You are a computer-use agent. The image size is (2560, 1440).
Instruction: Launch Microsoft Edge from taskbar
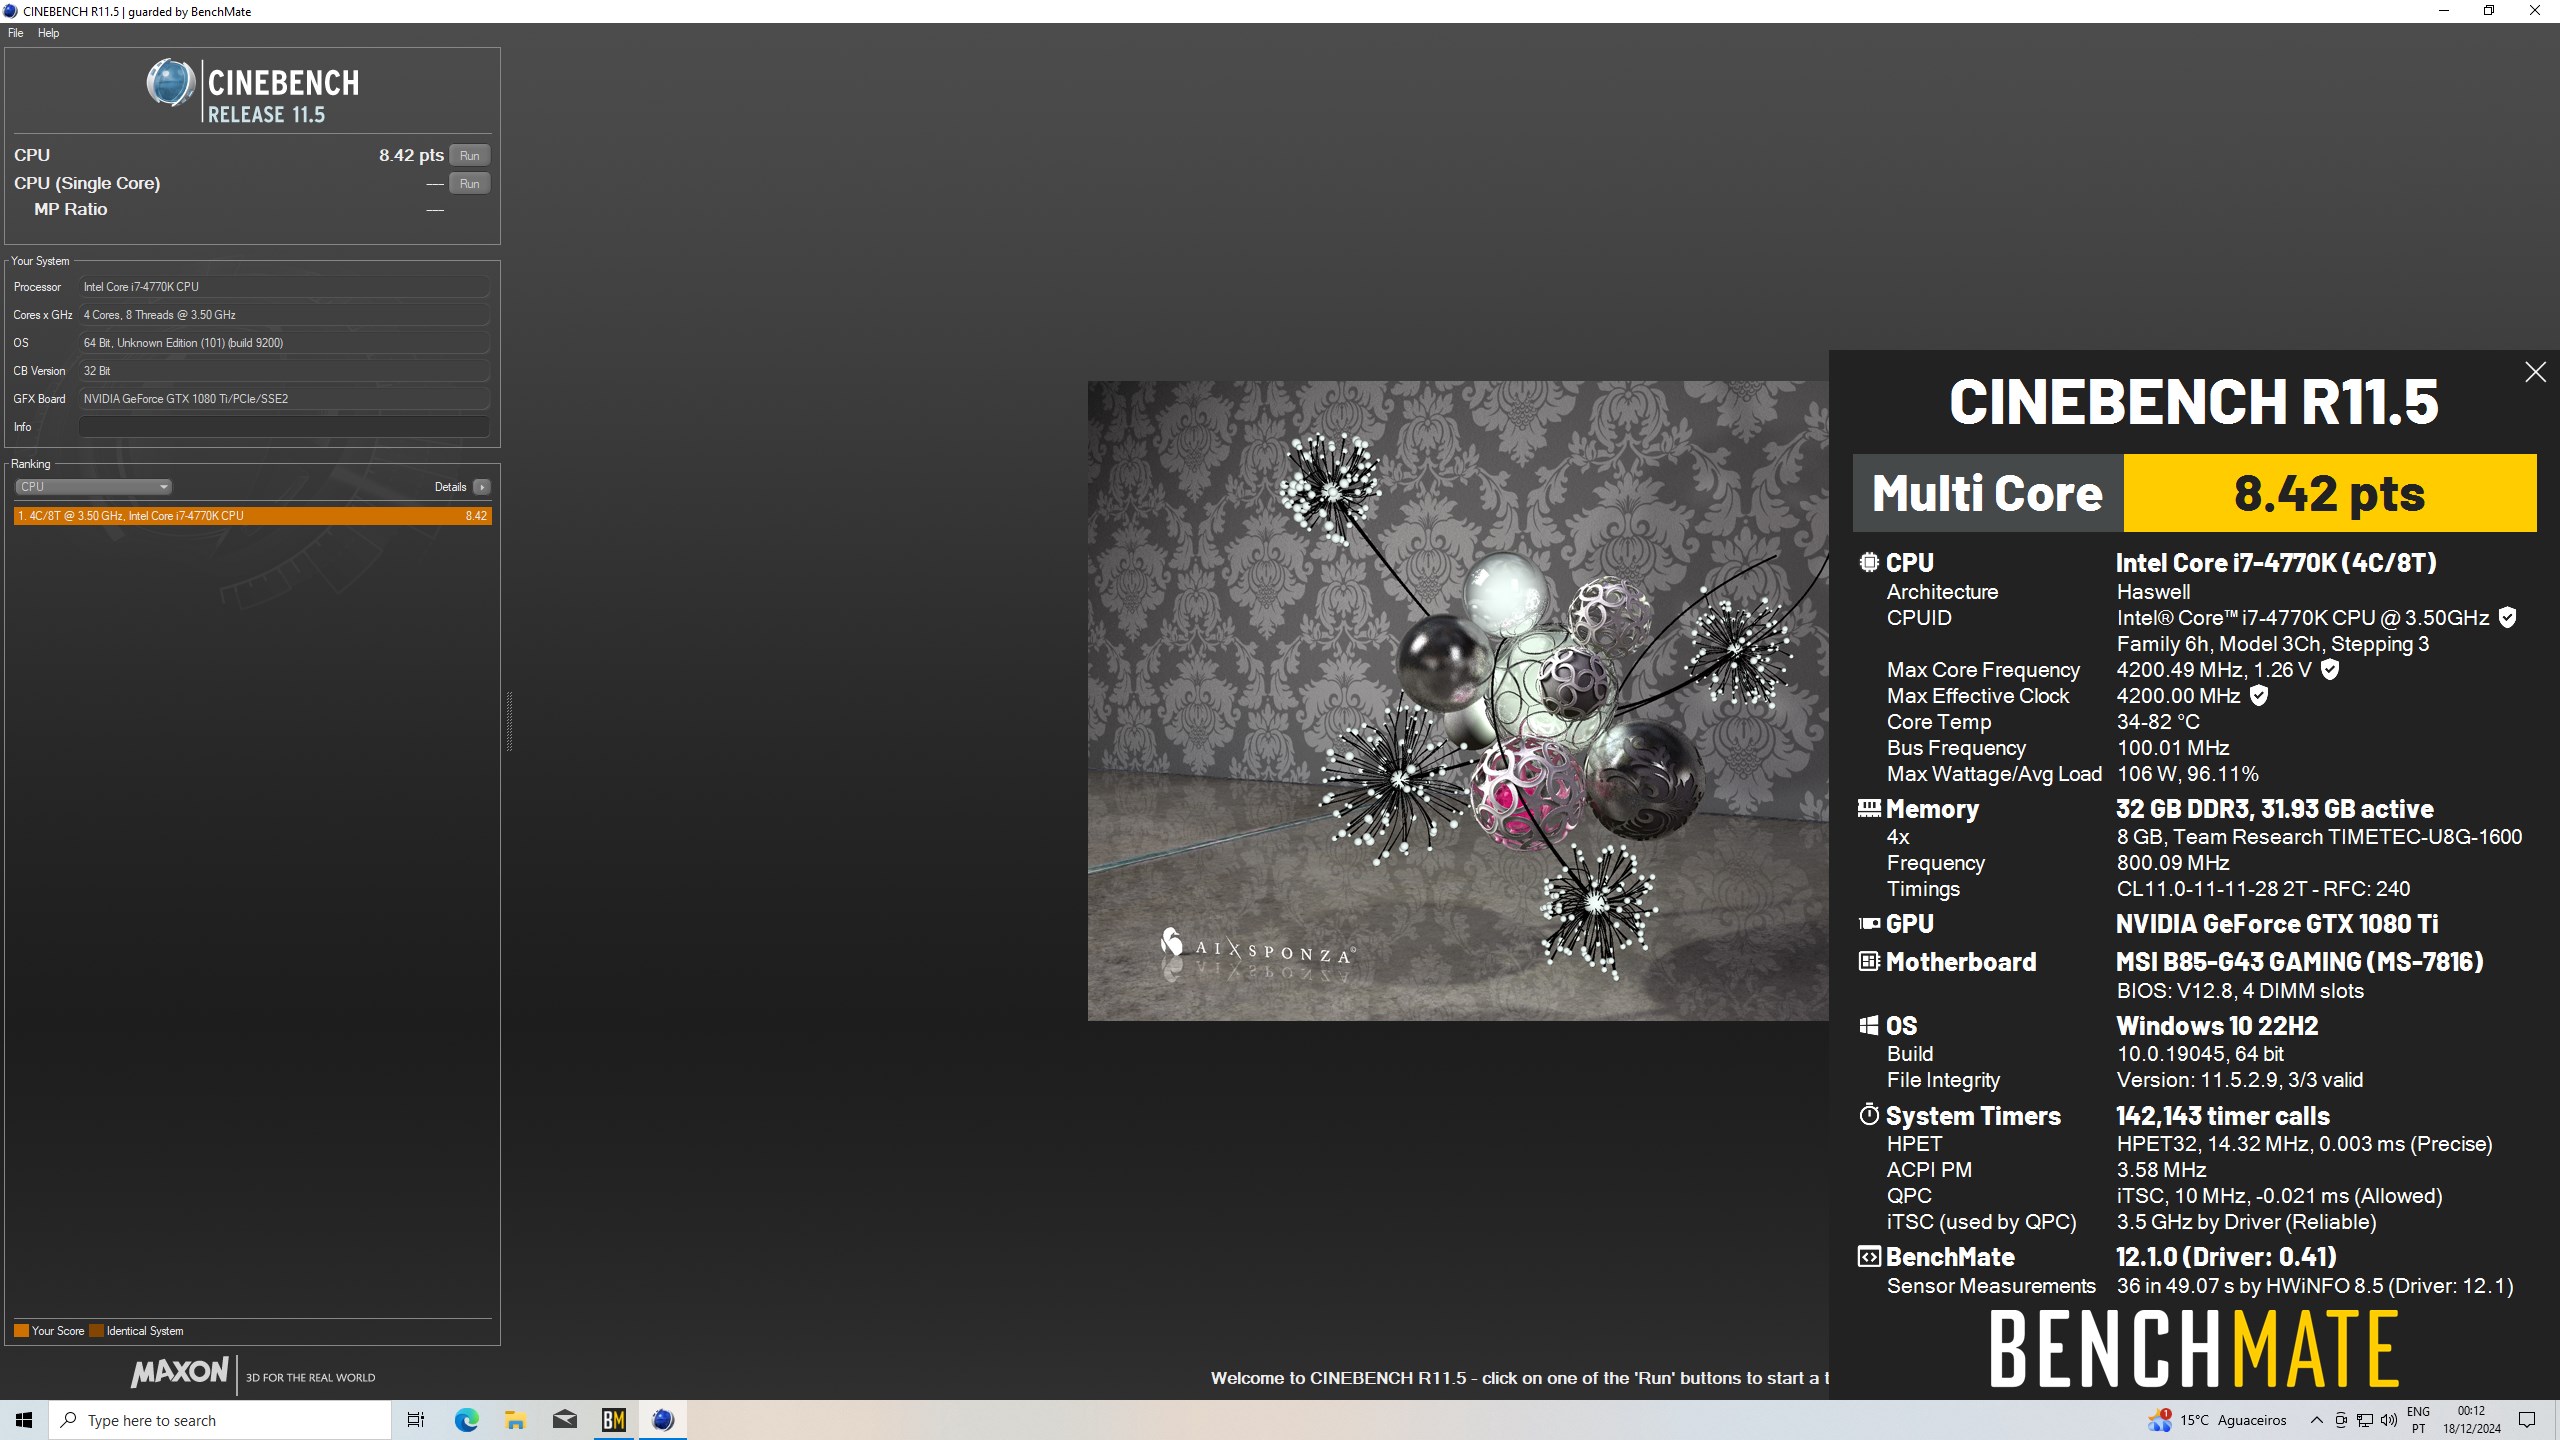point(466,1420)
